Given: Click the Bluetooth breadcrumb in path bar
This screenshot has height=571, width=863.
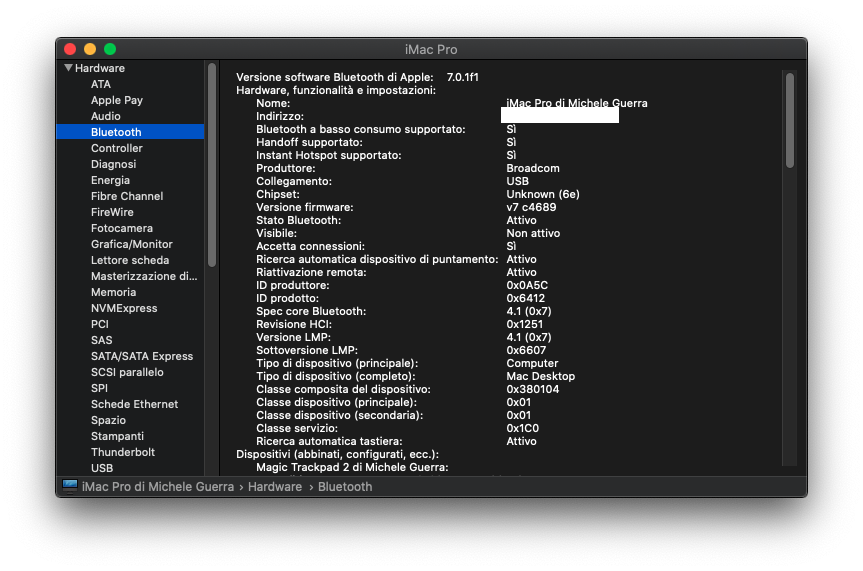Looking at the screenshot, I should tap(345, 487).
